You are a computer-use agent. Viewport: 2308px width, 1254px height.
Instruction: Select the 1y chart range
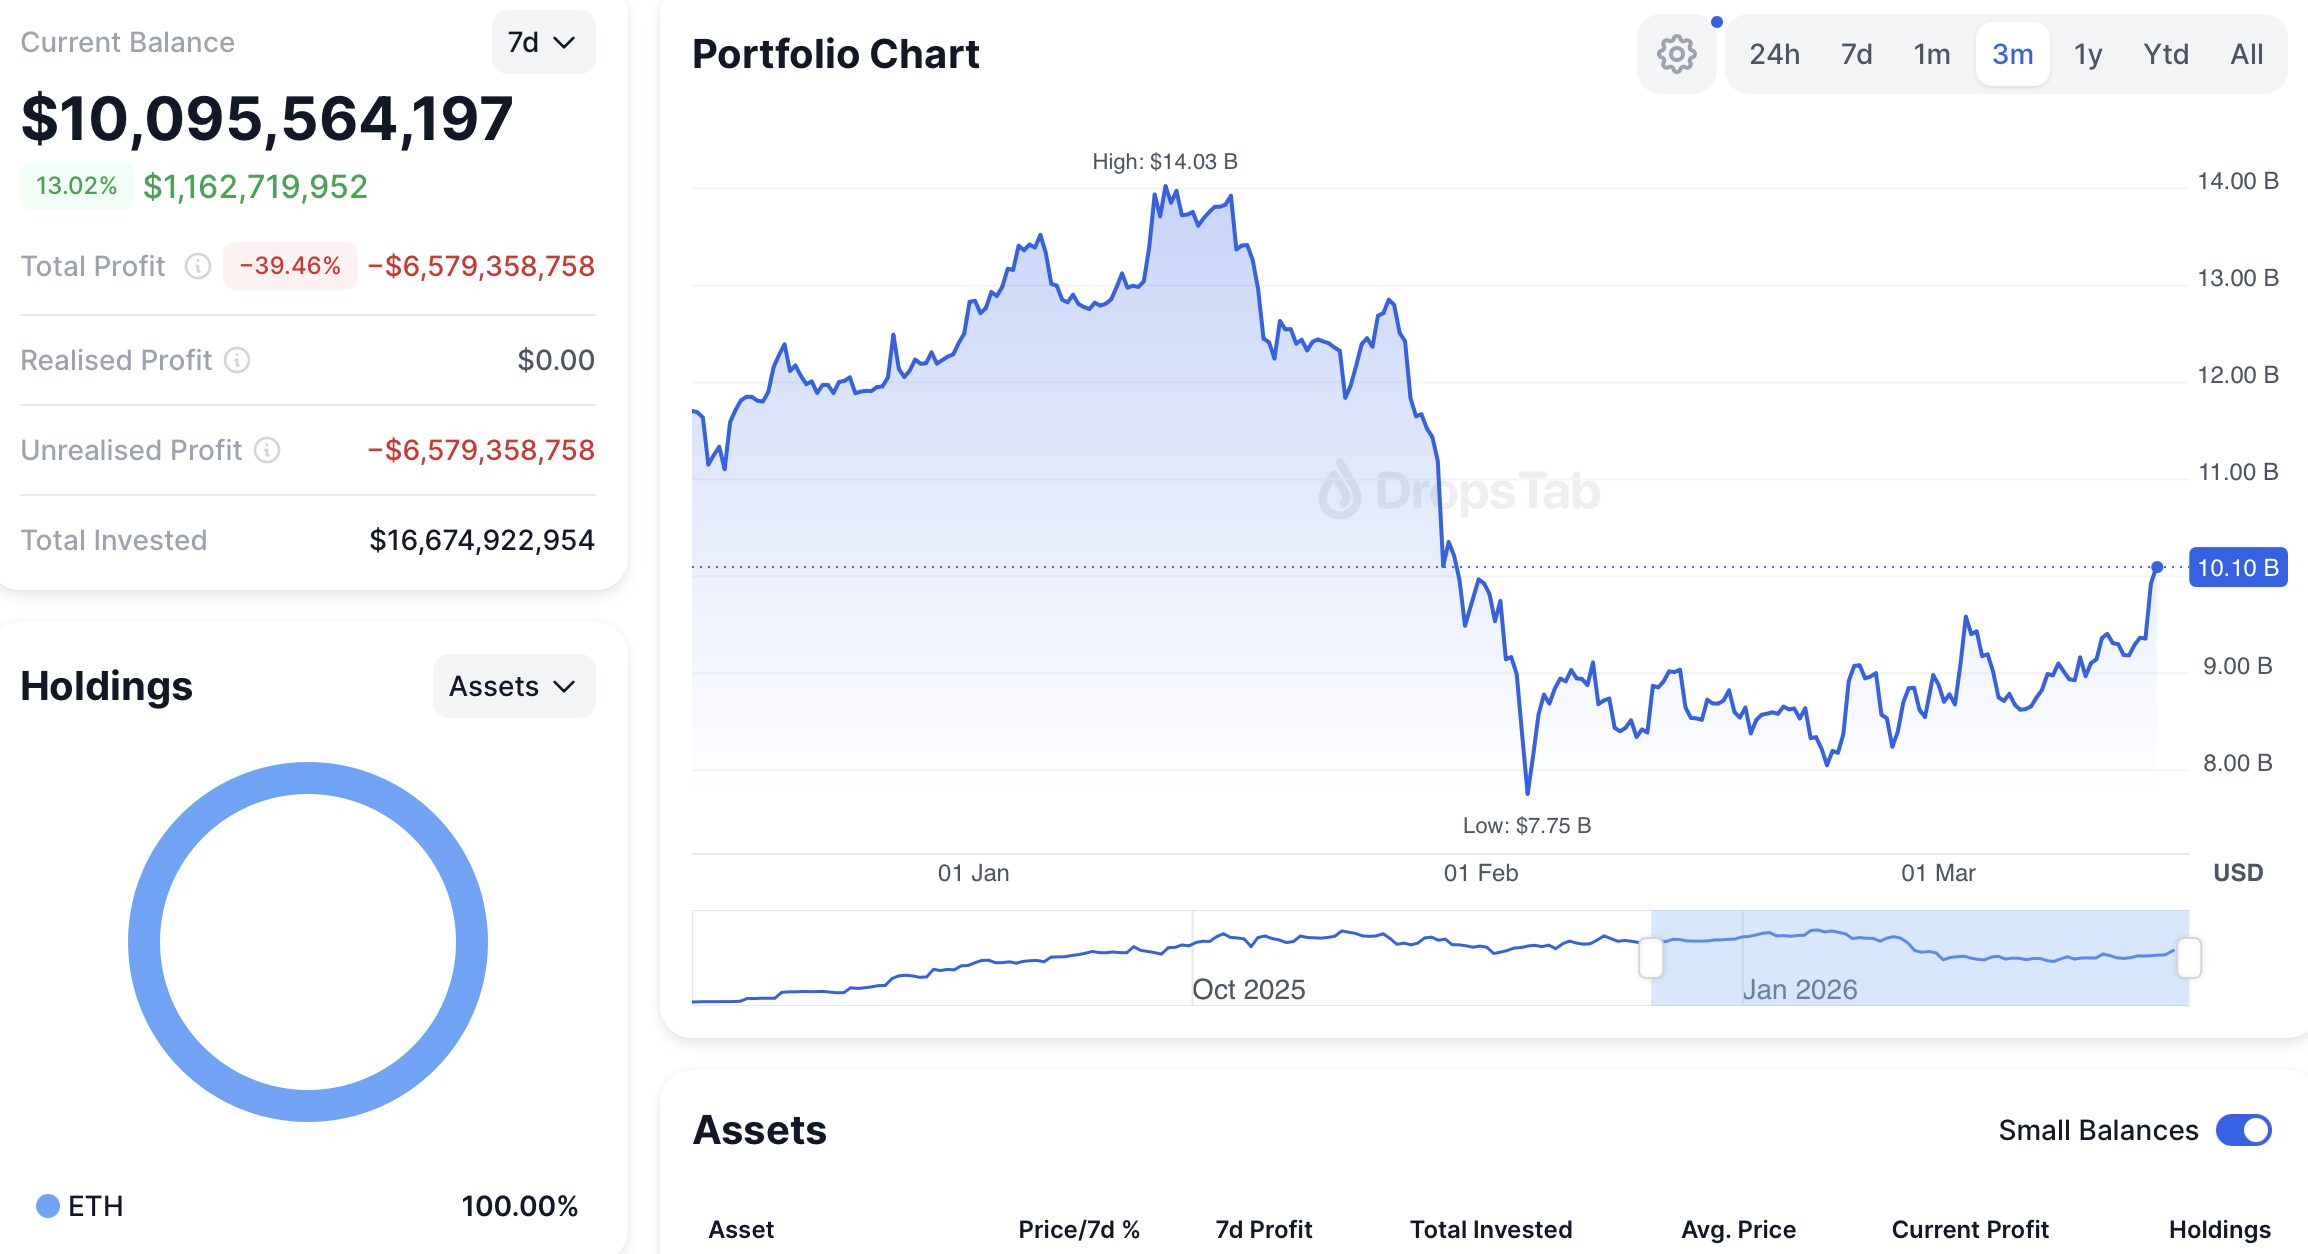2087,54
